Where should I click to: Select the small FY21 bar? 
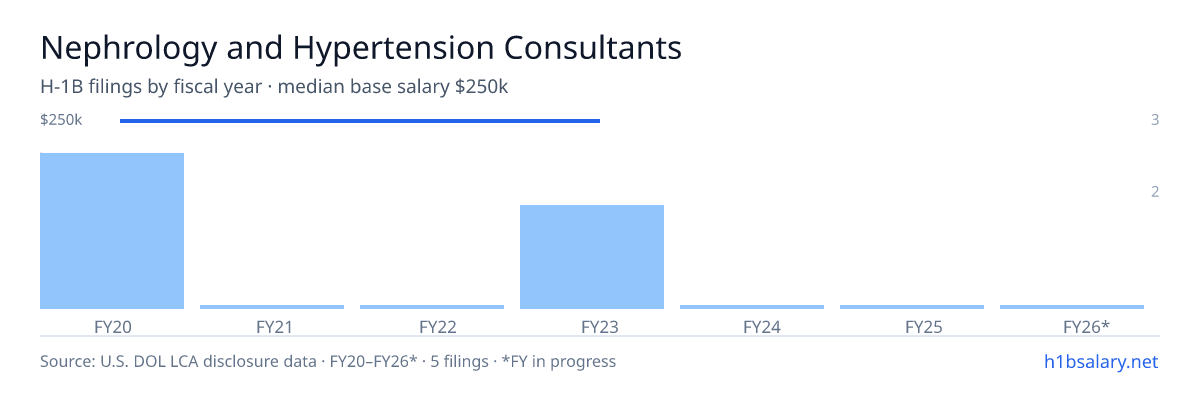[272, 307]
